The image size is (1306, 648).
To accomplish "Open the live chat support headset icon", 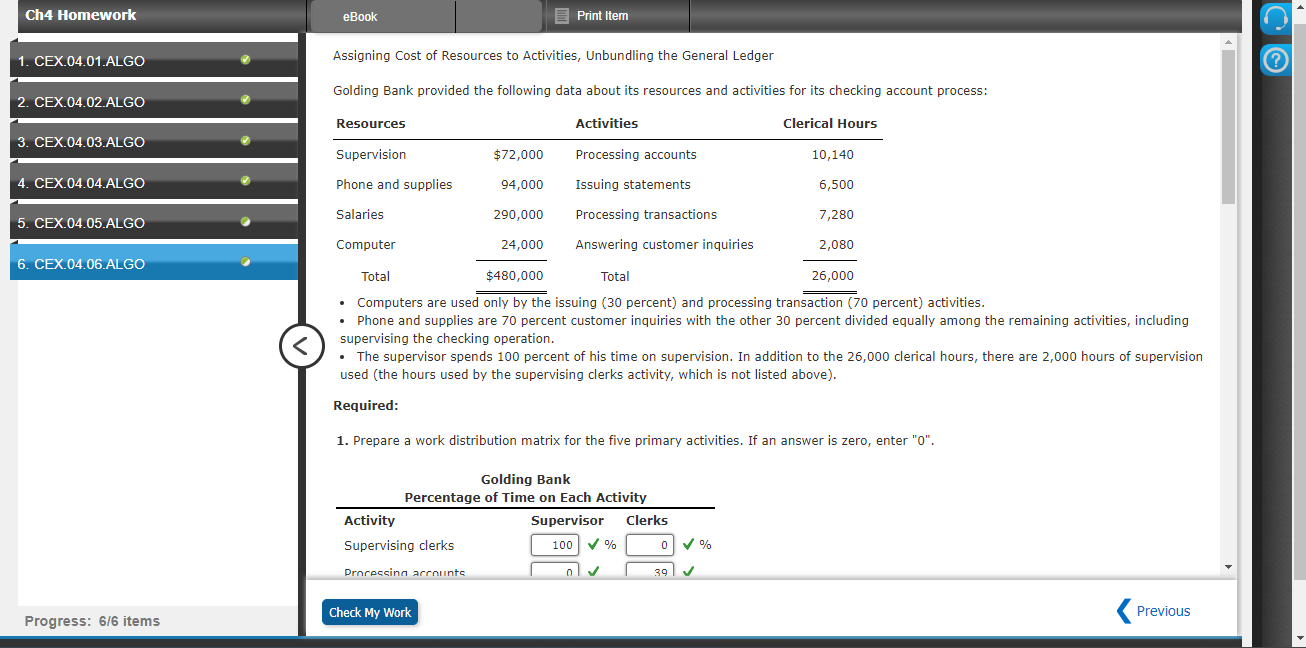I will (1276, 19).
